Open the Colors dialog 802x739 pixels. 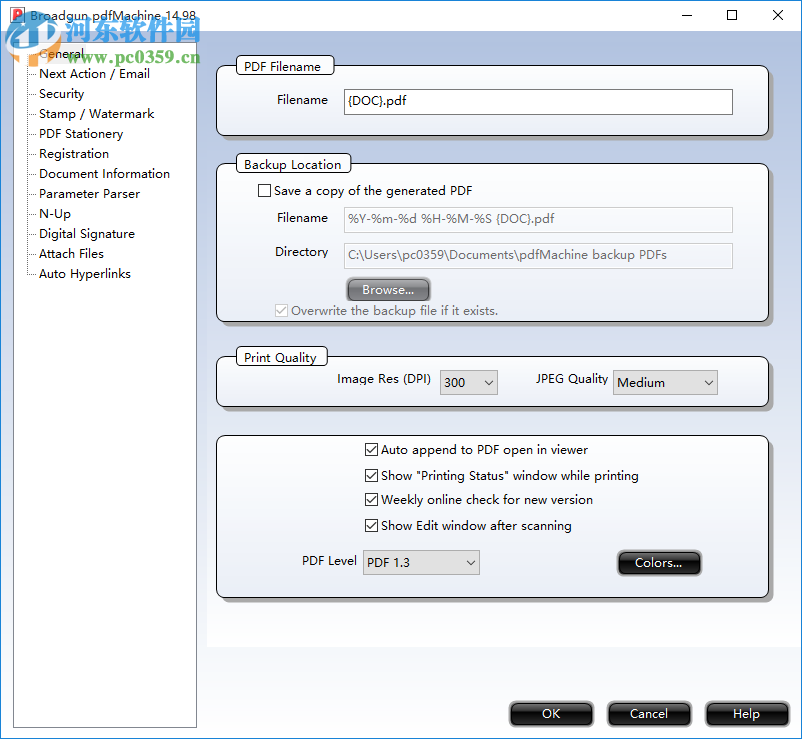(x=659, y=563)
